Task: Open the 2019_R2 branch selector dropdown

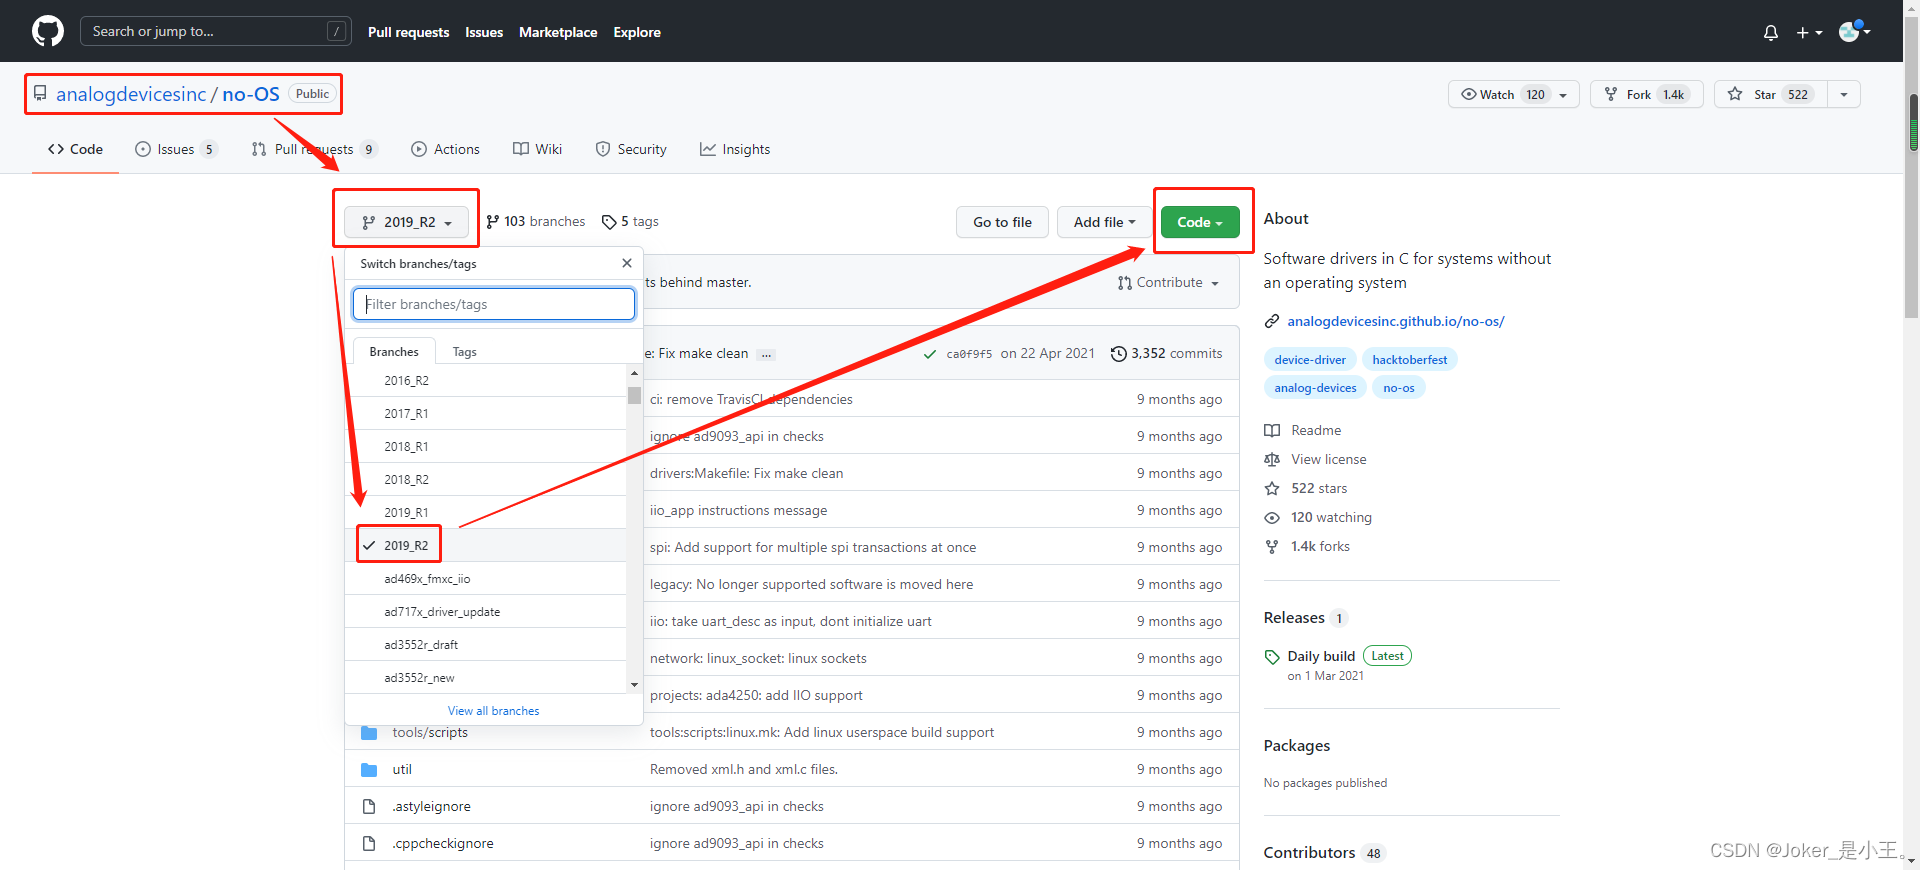Action: [407, 222]
